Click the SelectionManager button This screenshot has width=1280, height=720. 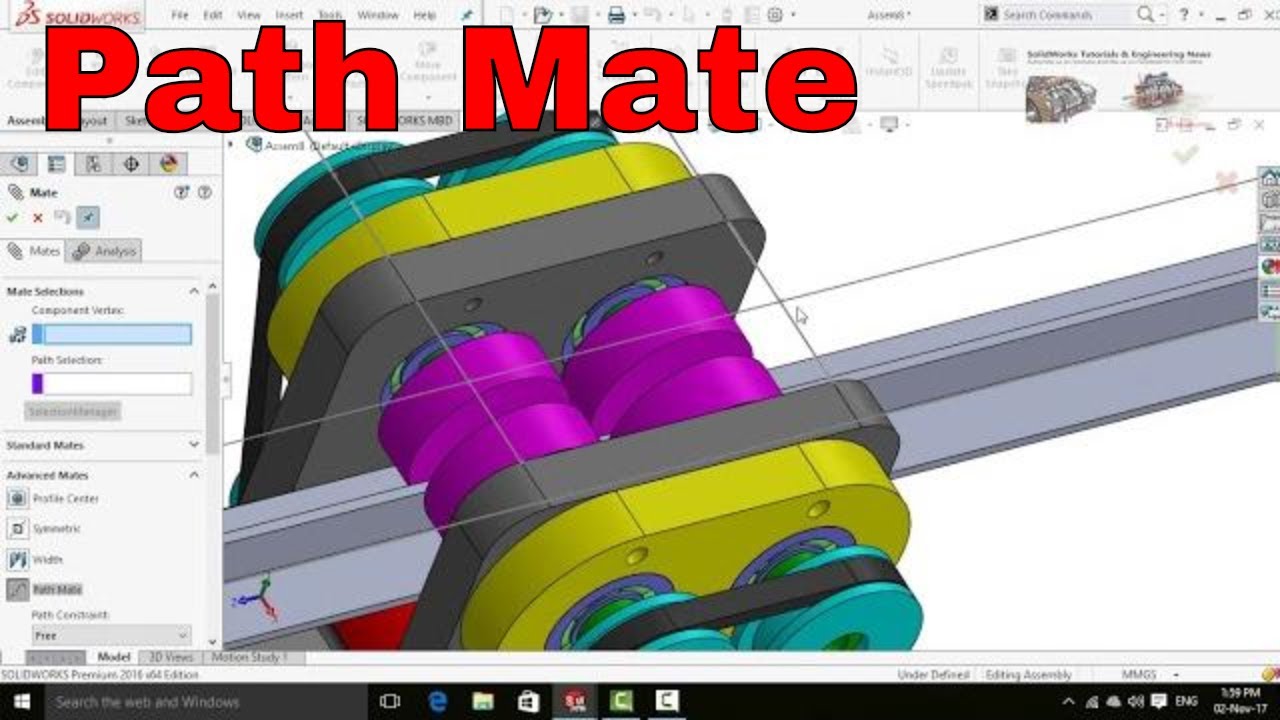pos(72,411)
